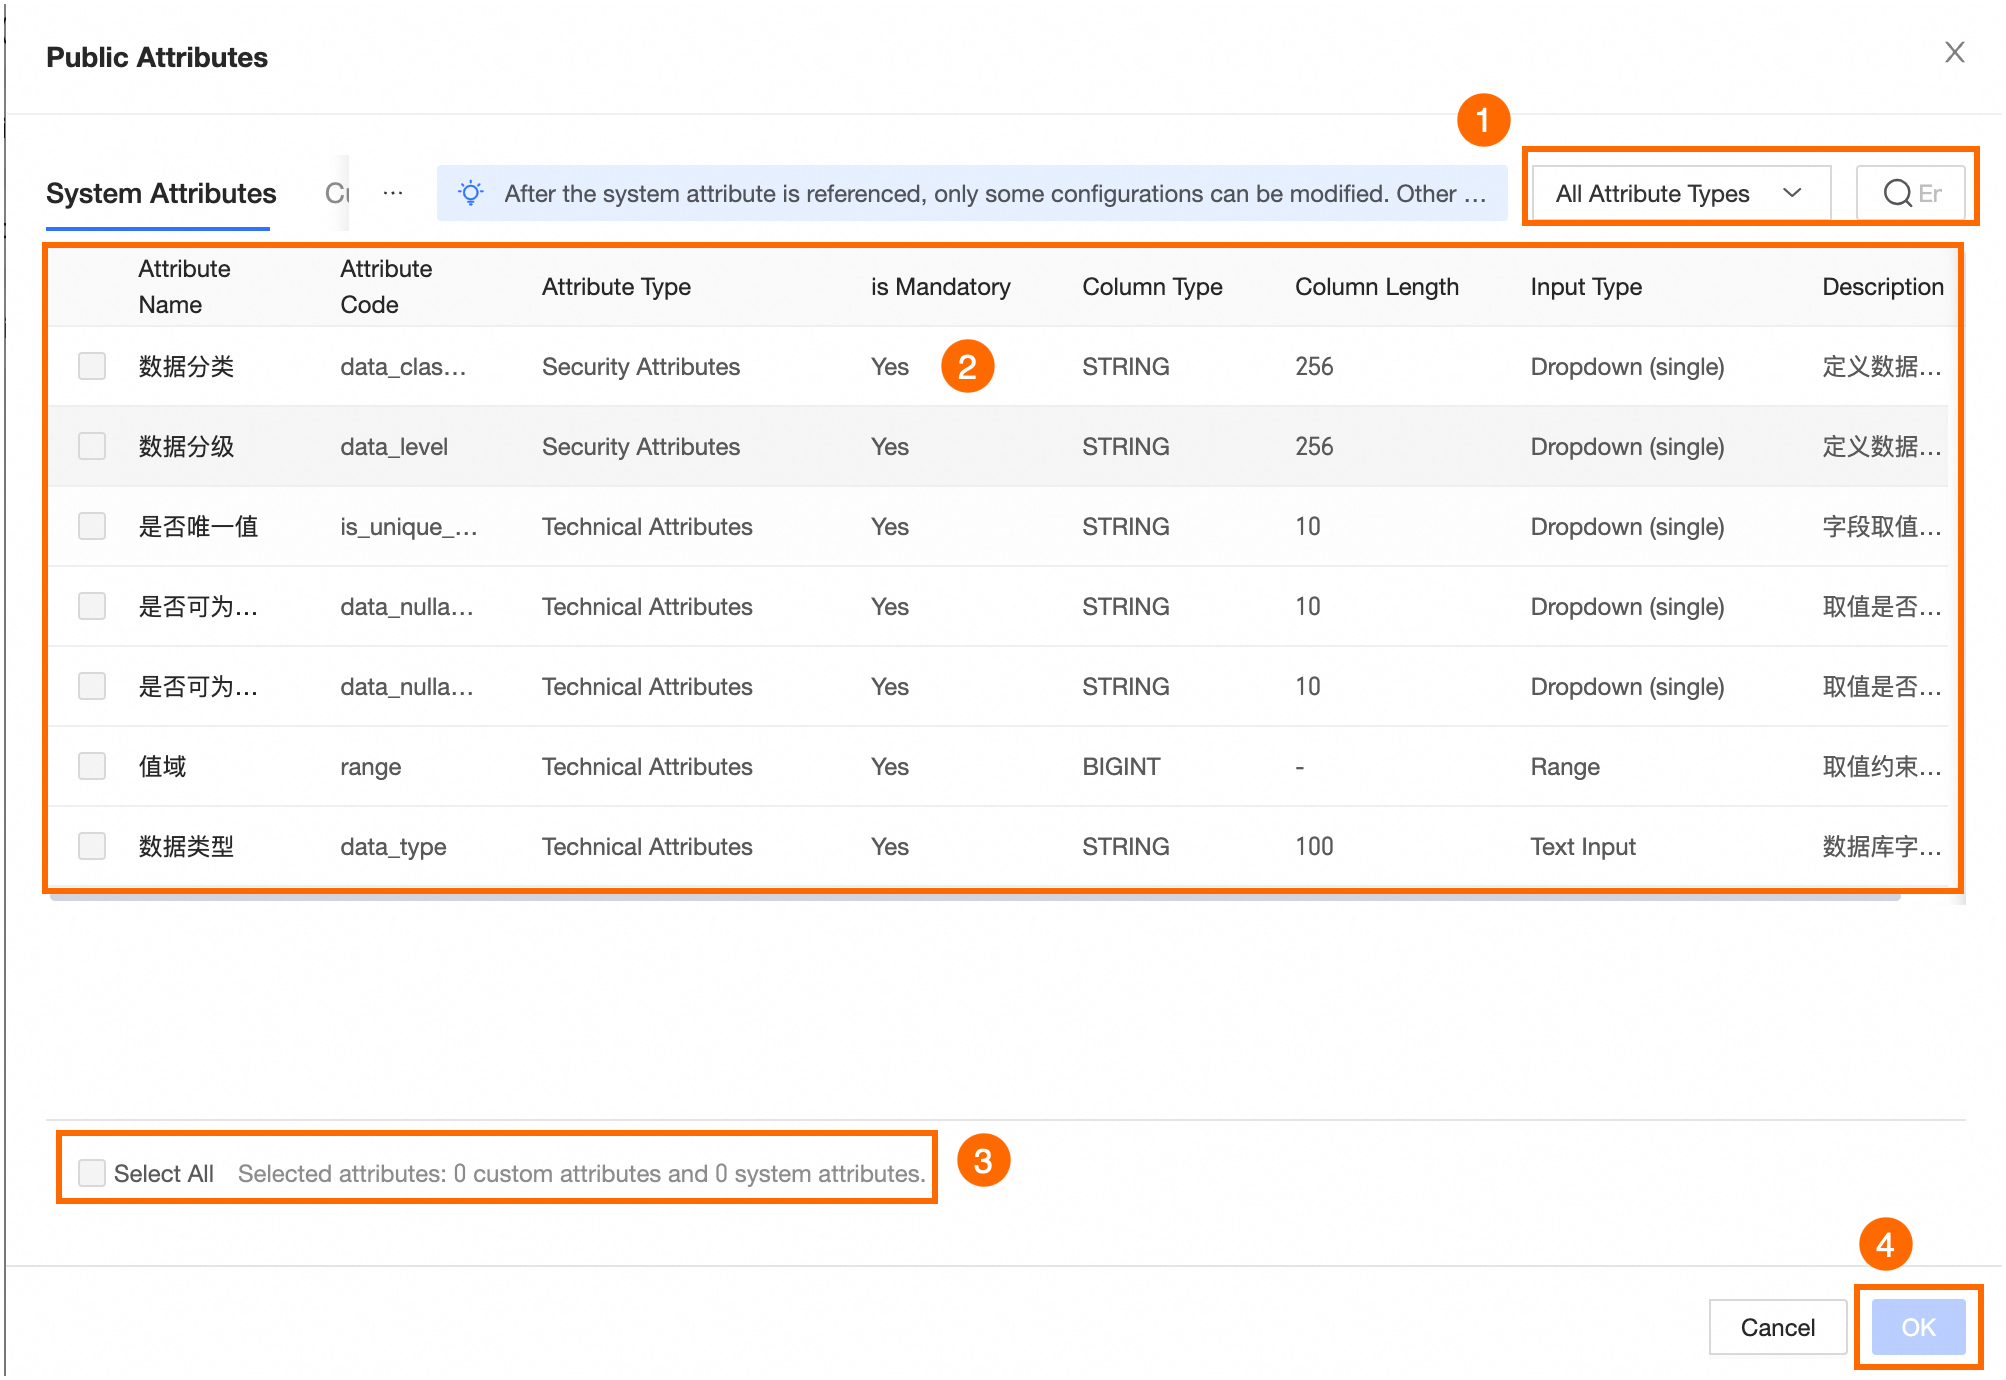Click the selected attributes summary text
Screen dimensions: 2006x1380
click(581, 1174)
